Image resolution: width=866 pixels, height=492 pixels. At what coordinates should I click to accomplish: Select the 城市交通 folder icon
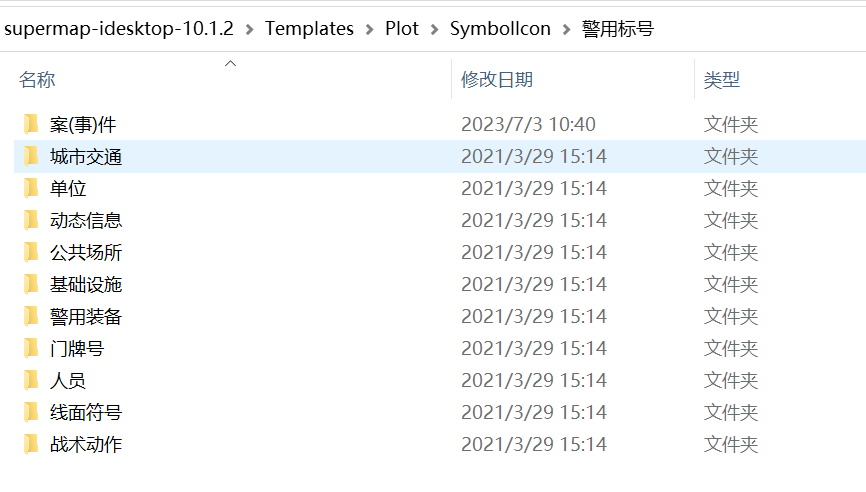[31, 157]
